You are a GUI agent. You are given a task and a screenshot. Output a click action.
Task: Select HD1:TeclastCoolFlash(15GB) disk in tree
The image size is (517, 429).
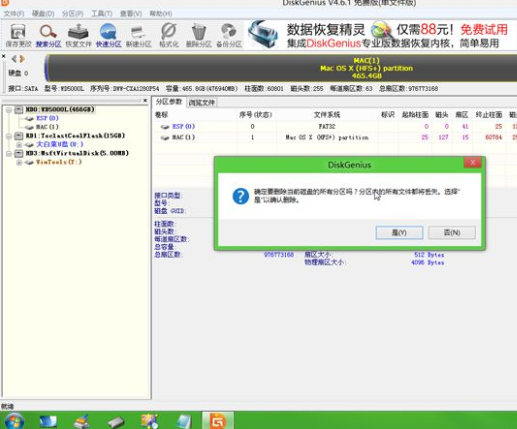click(x=75, y=136)
